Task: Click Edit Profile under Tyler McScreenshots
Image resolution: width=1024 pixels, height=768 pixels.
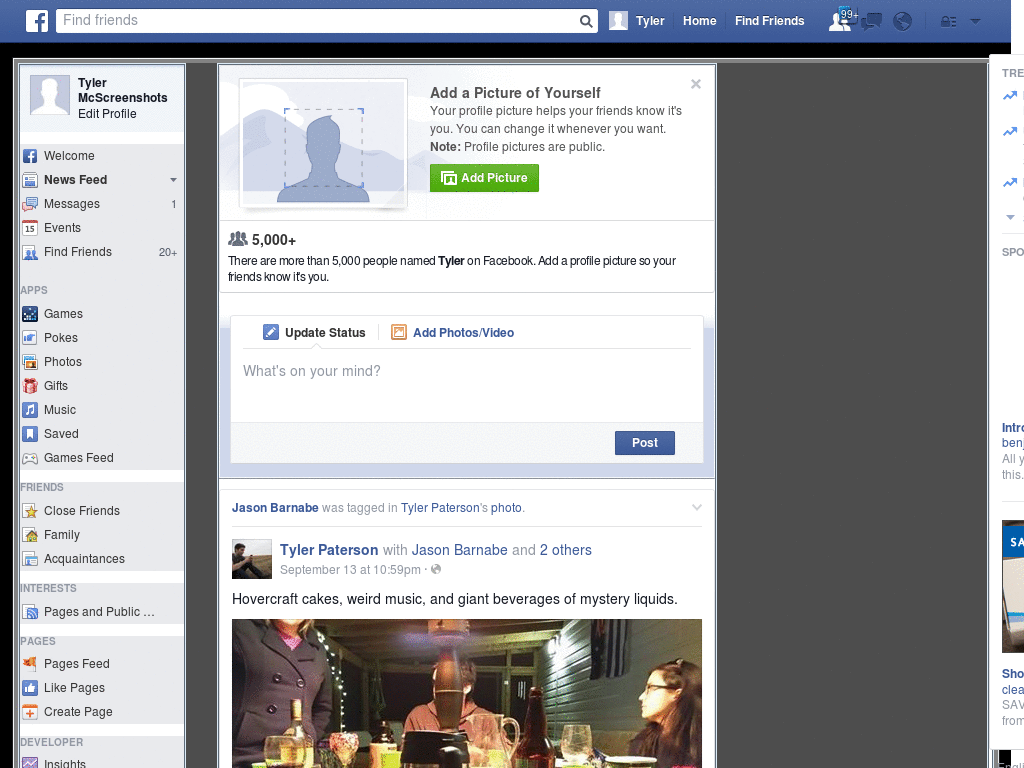Action: [107, 114]
